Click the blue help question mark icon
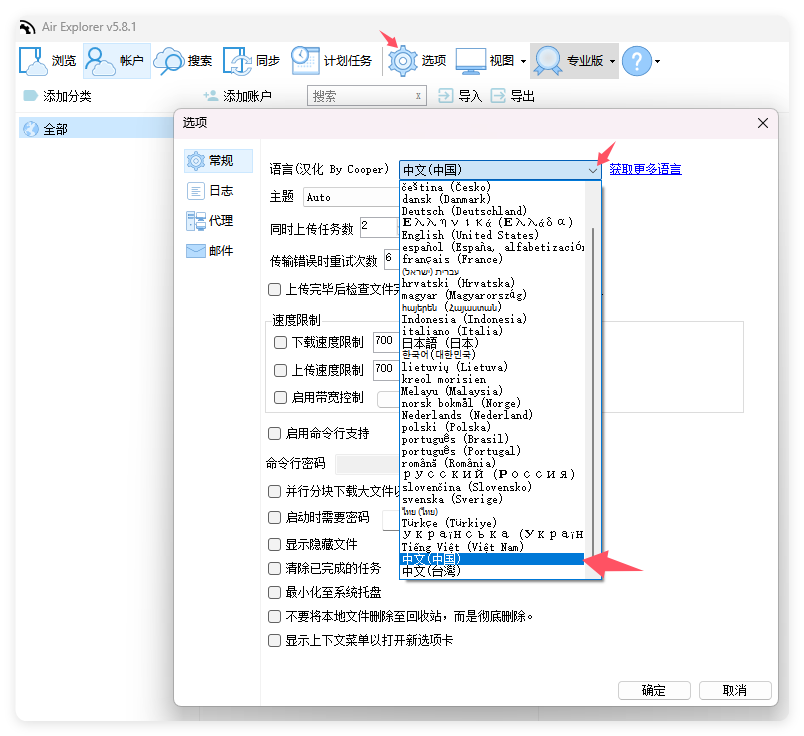Viewport: 804px width, 736px height. pos(636,61)
